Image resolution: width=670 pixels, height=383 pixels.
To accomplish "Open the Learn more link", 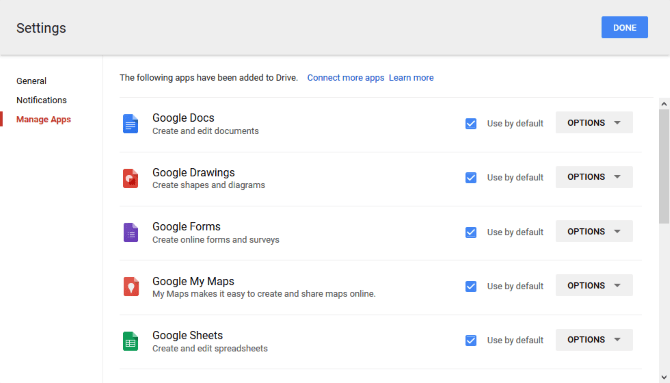I will [x=411, y=78].
